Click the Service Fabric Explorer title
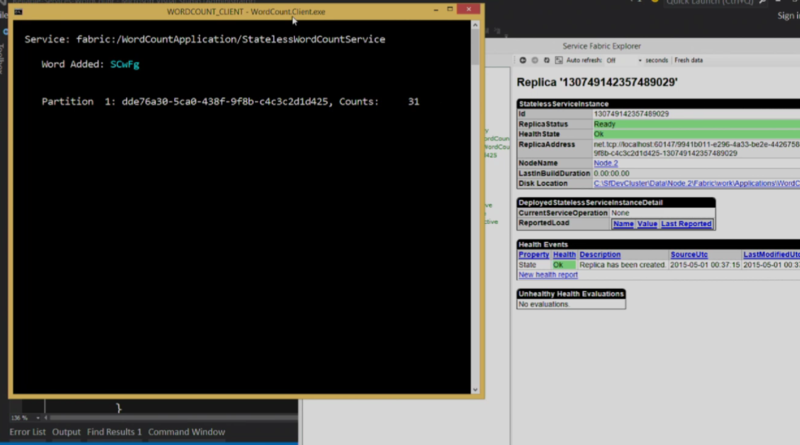 (602, 46)
